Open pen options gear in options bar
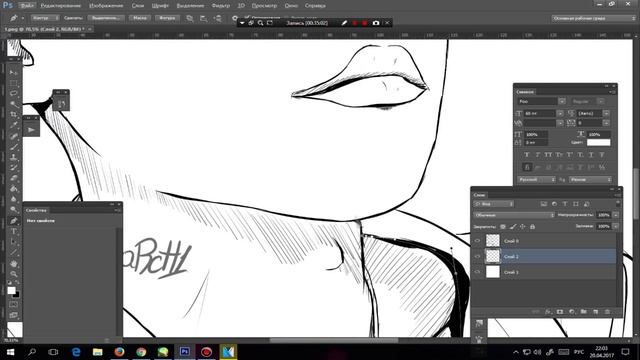The width and height of the screenshot is (640, 360). [235, 18]
